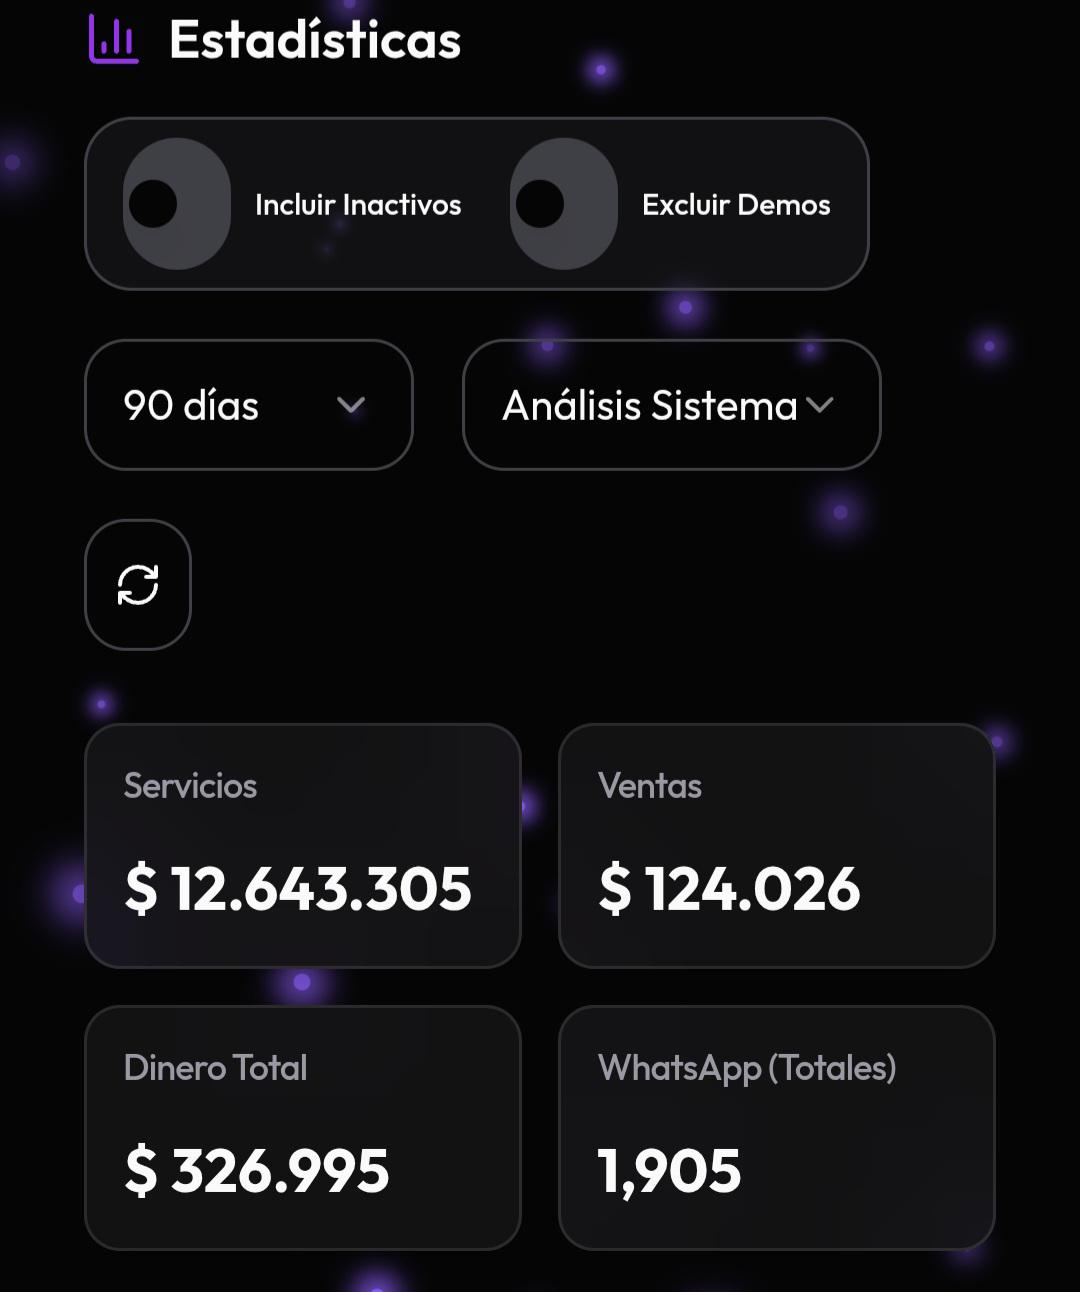Open the 90 días period dropdown

pyautogui.click(x=249, y=405)
